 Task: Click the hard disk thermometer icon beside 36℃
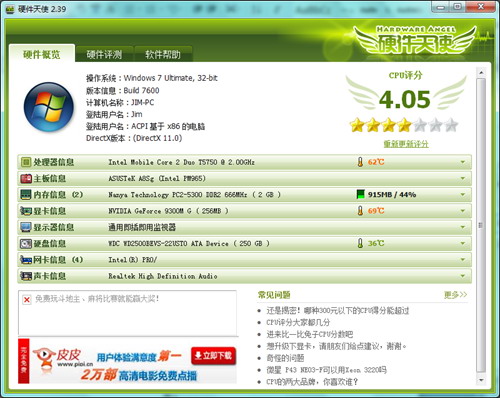[x=360, y=243]
